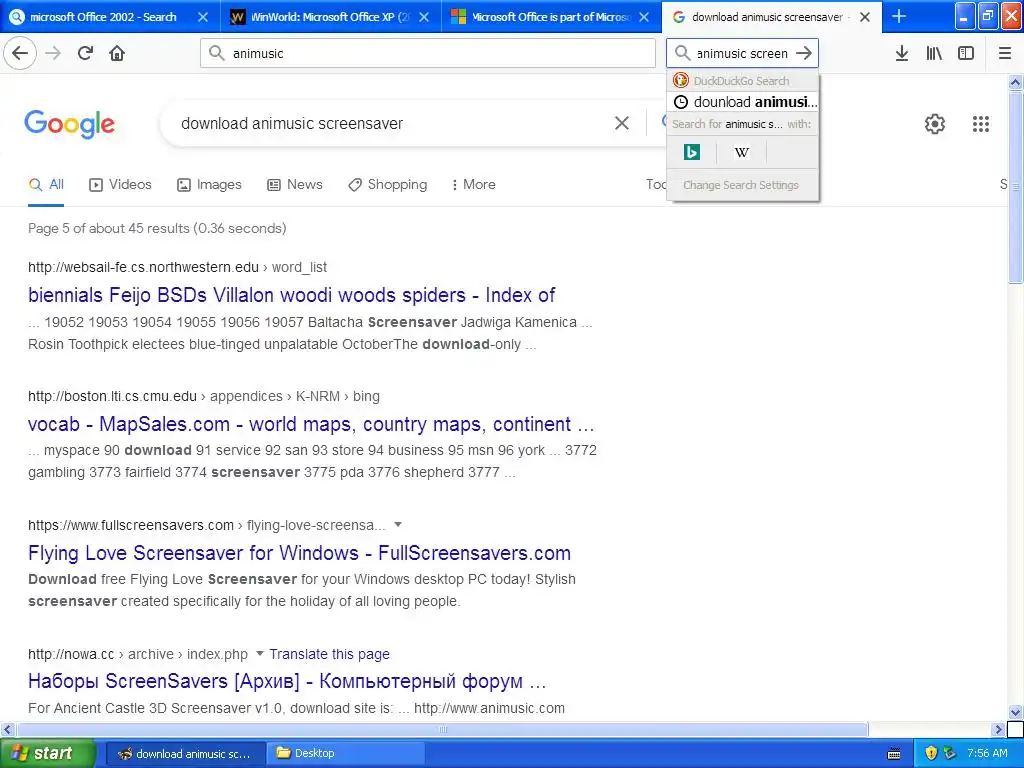This screenshot has width=1024, height=768.
Task: Click the browser forward arrow
Action: click(53, 53)
